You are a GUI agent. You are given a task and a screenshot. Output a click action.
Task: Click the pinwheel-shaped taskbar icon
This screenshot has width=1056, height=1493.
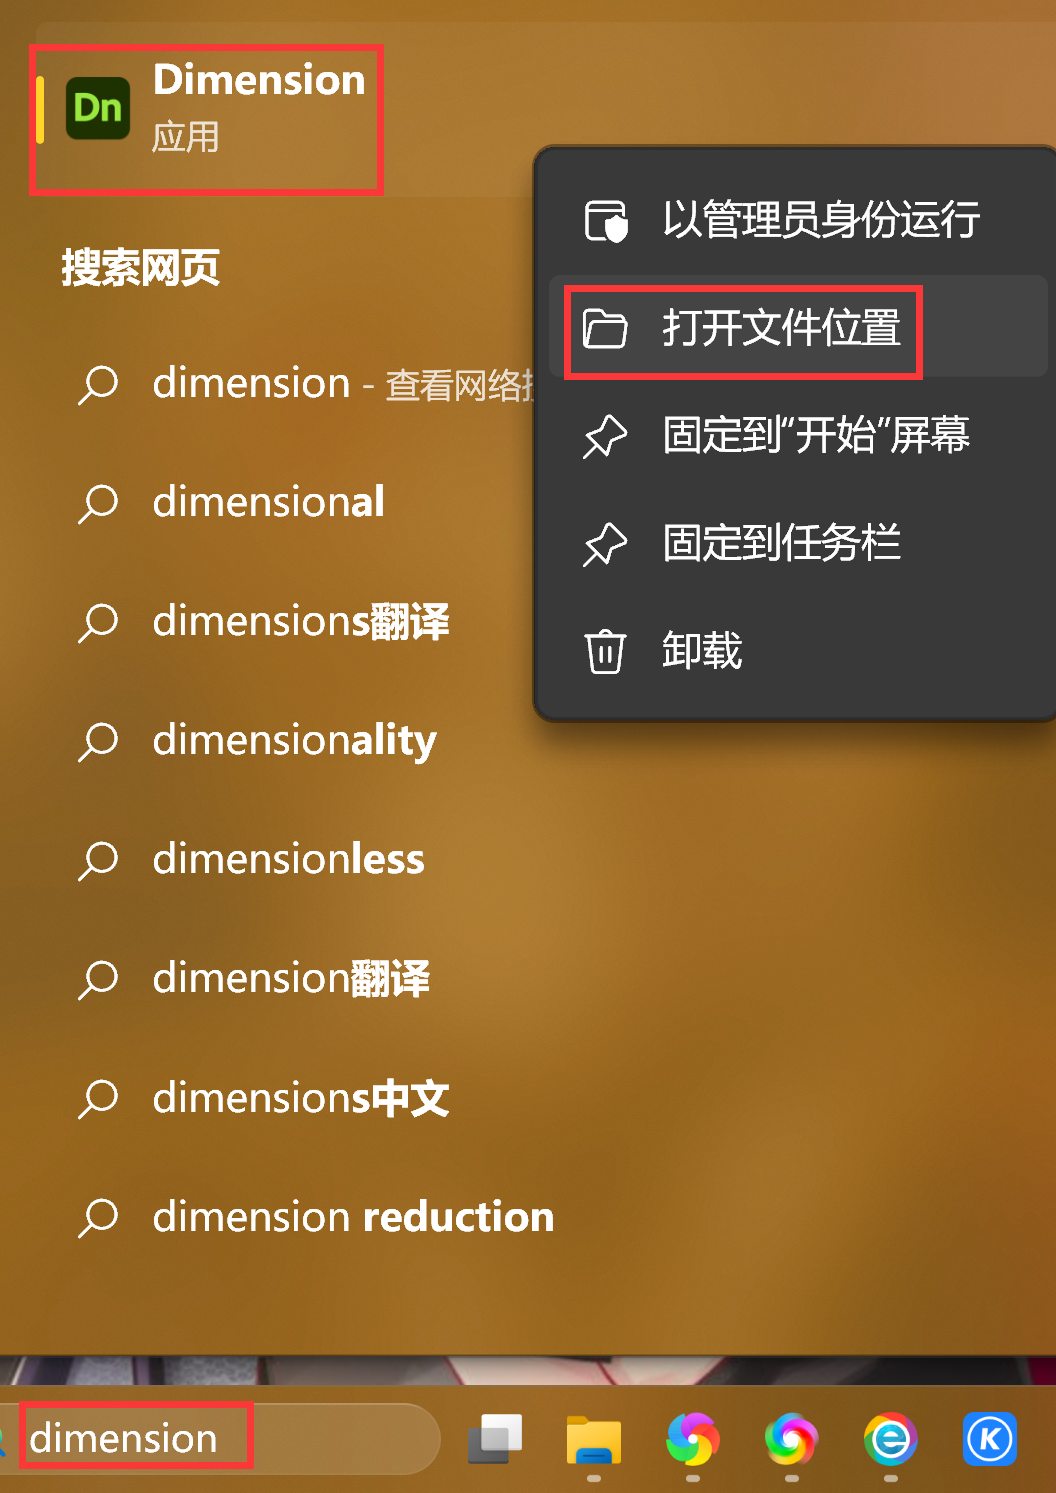pyautogui.click(x=693, y=1440)
